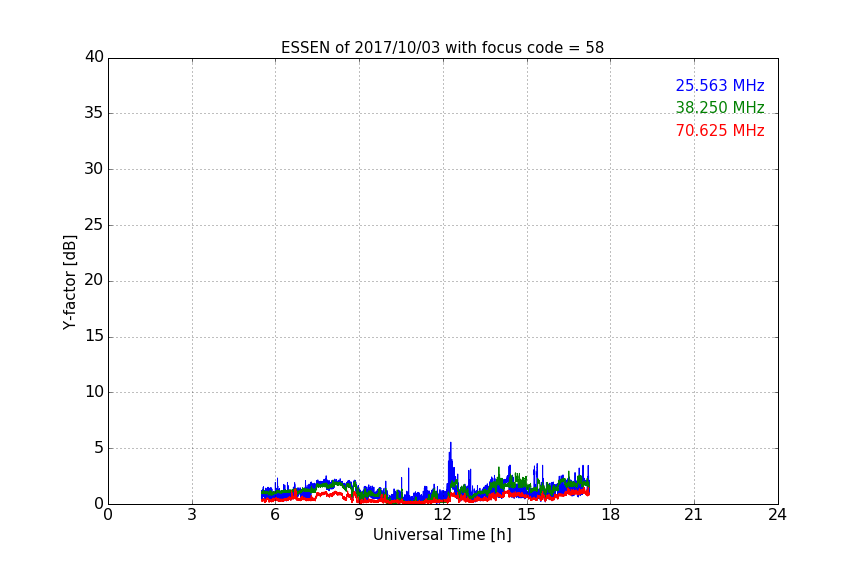Click the y-axis tick label '20'
The image size is (864, 576).
(x=94, y=280)
